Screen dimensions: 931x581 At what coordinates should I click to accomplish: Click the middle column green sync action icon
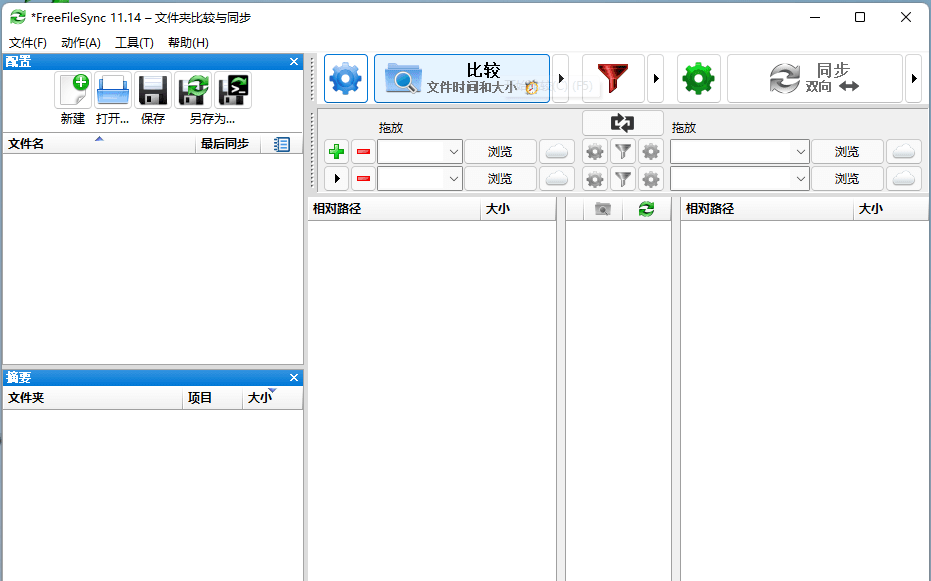tap(647, 209)
